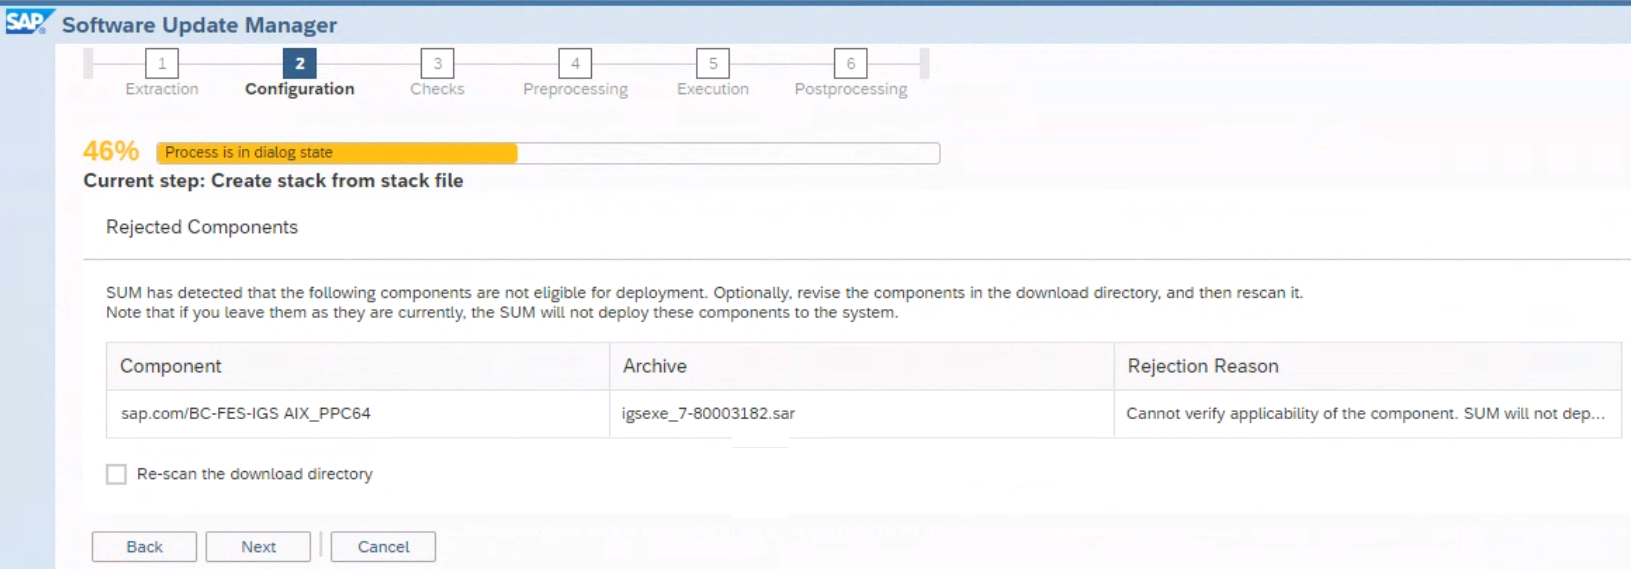Click the Back button
Screen dimensions: 1631x569
coord(144,547)
